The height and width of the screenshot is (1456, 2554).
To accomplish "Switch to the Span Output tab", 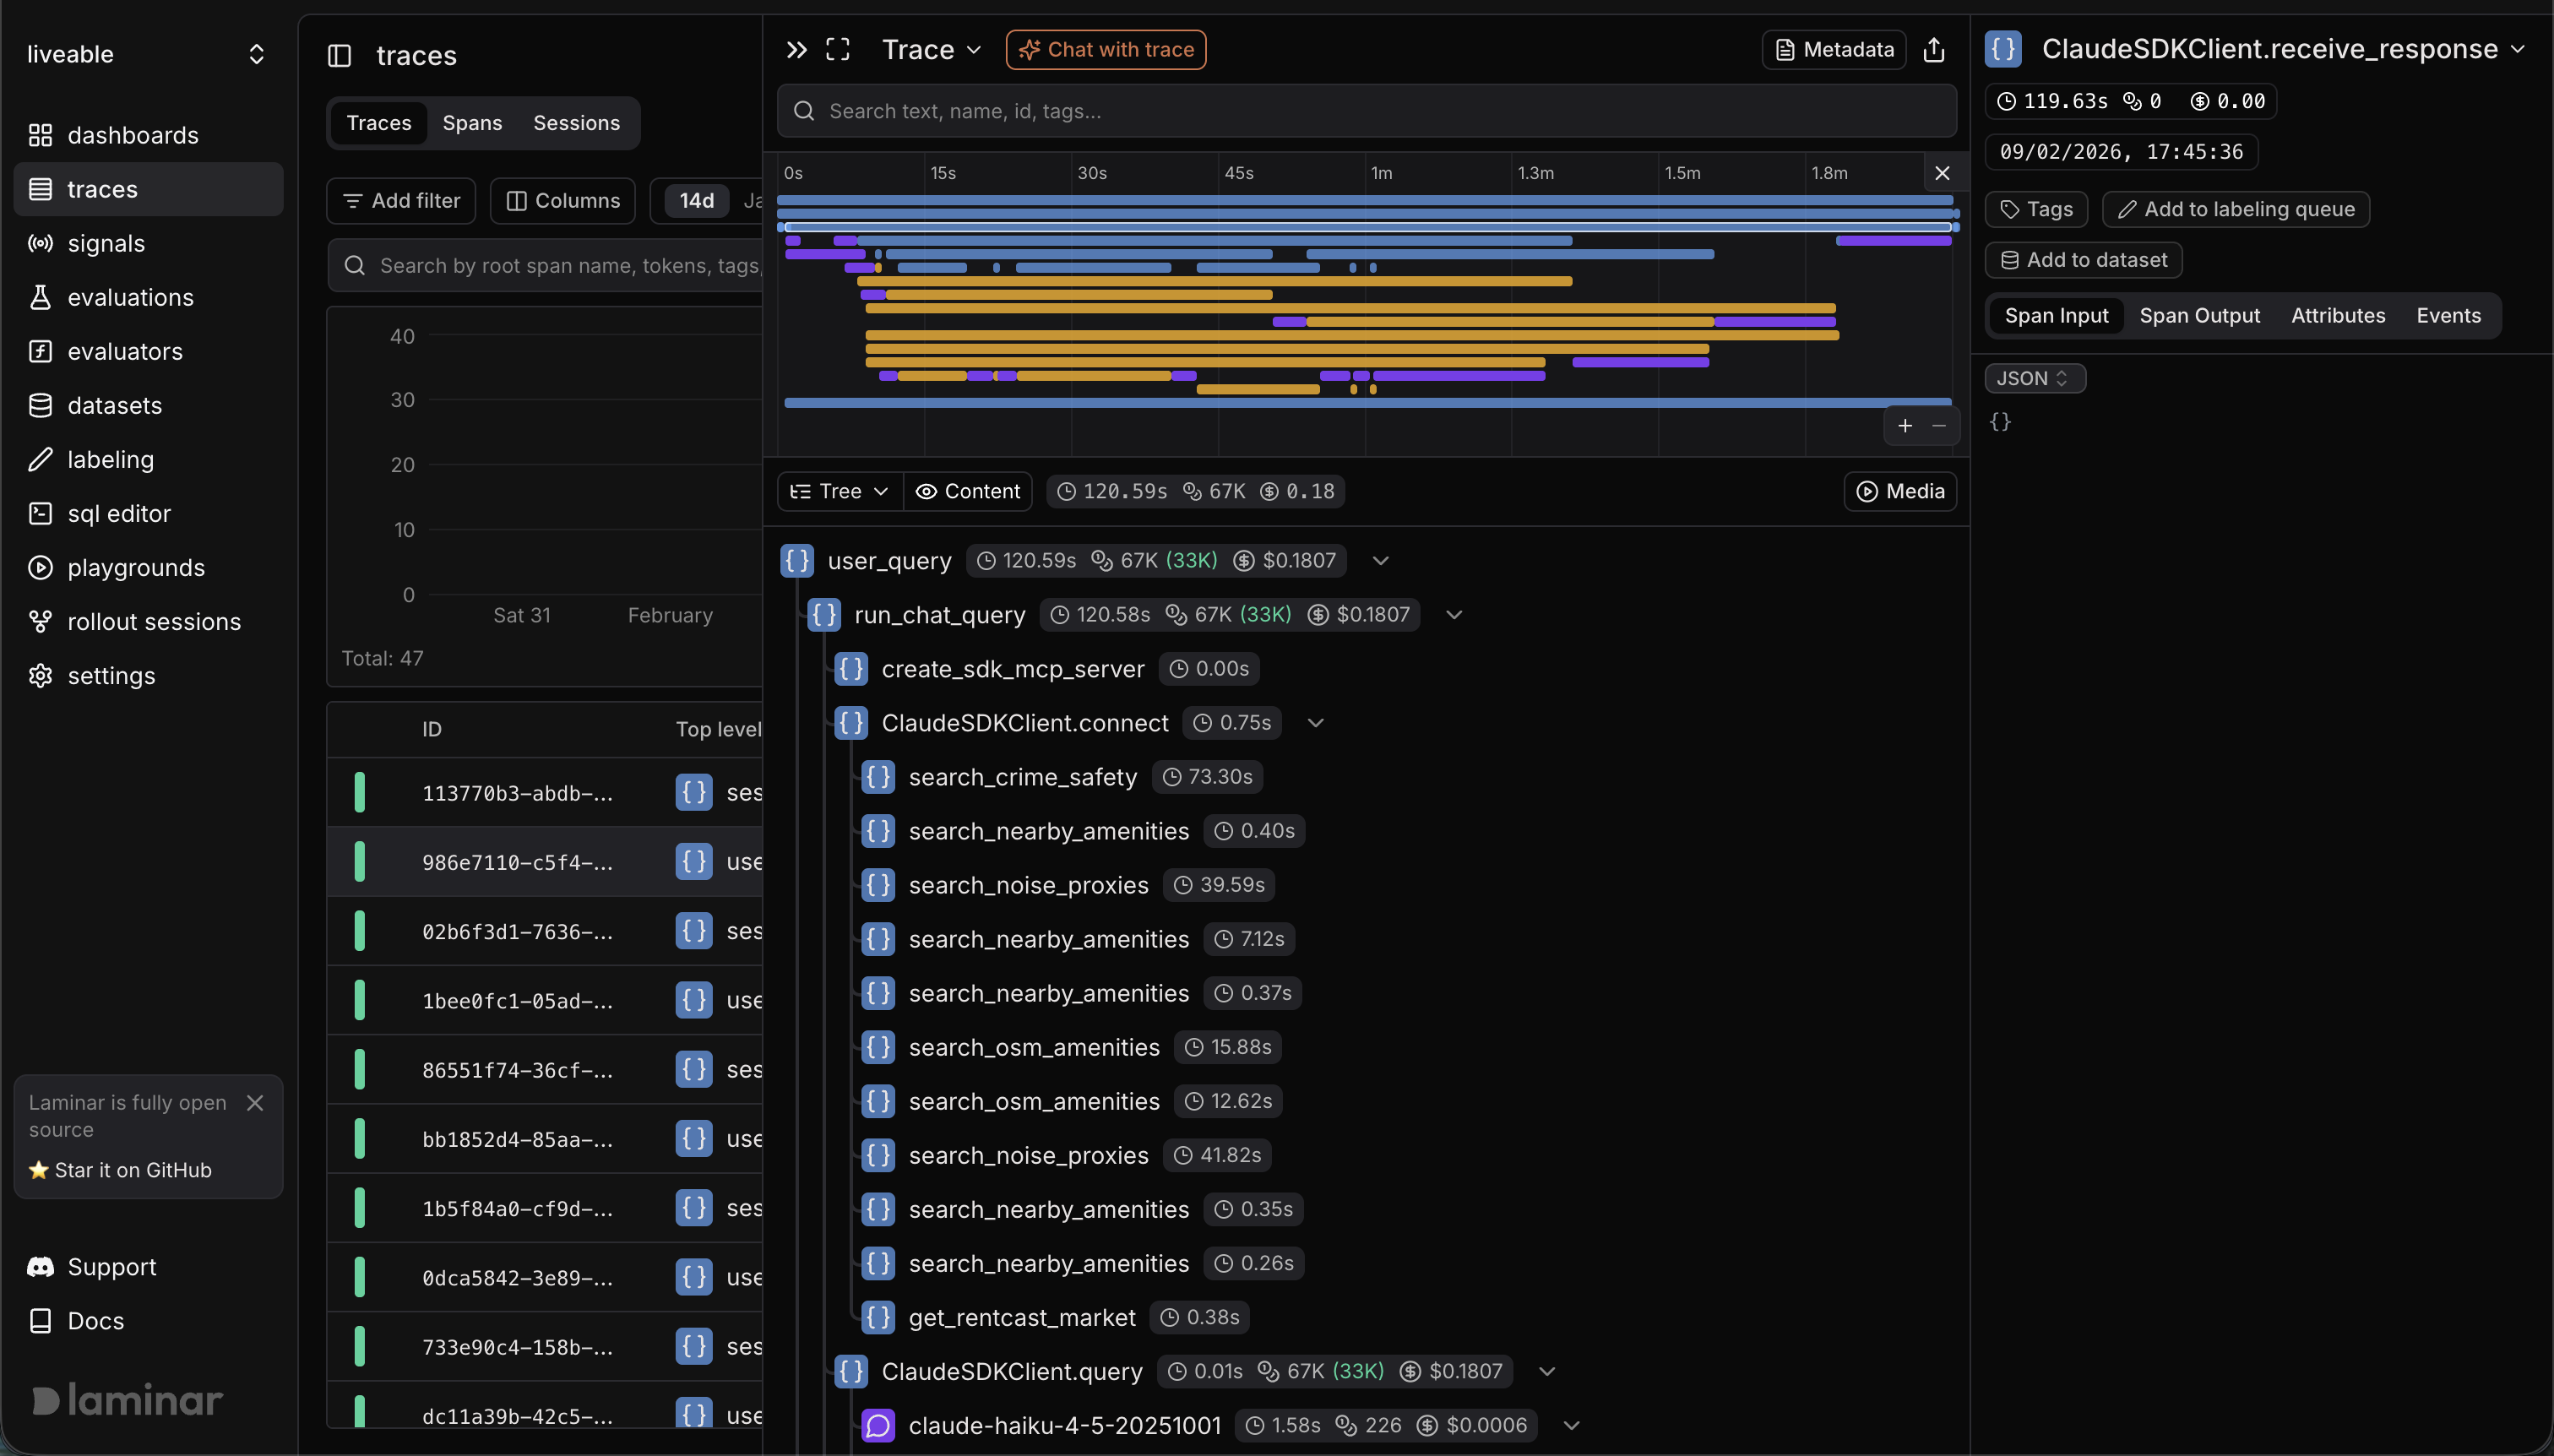I will (2199, 315).
